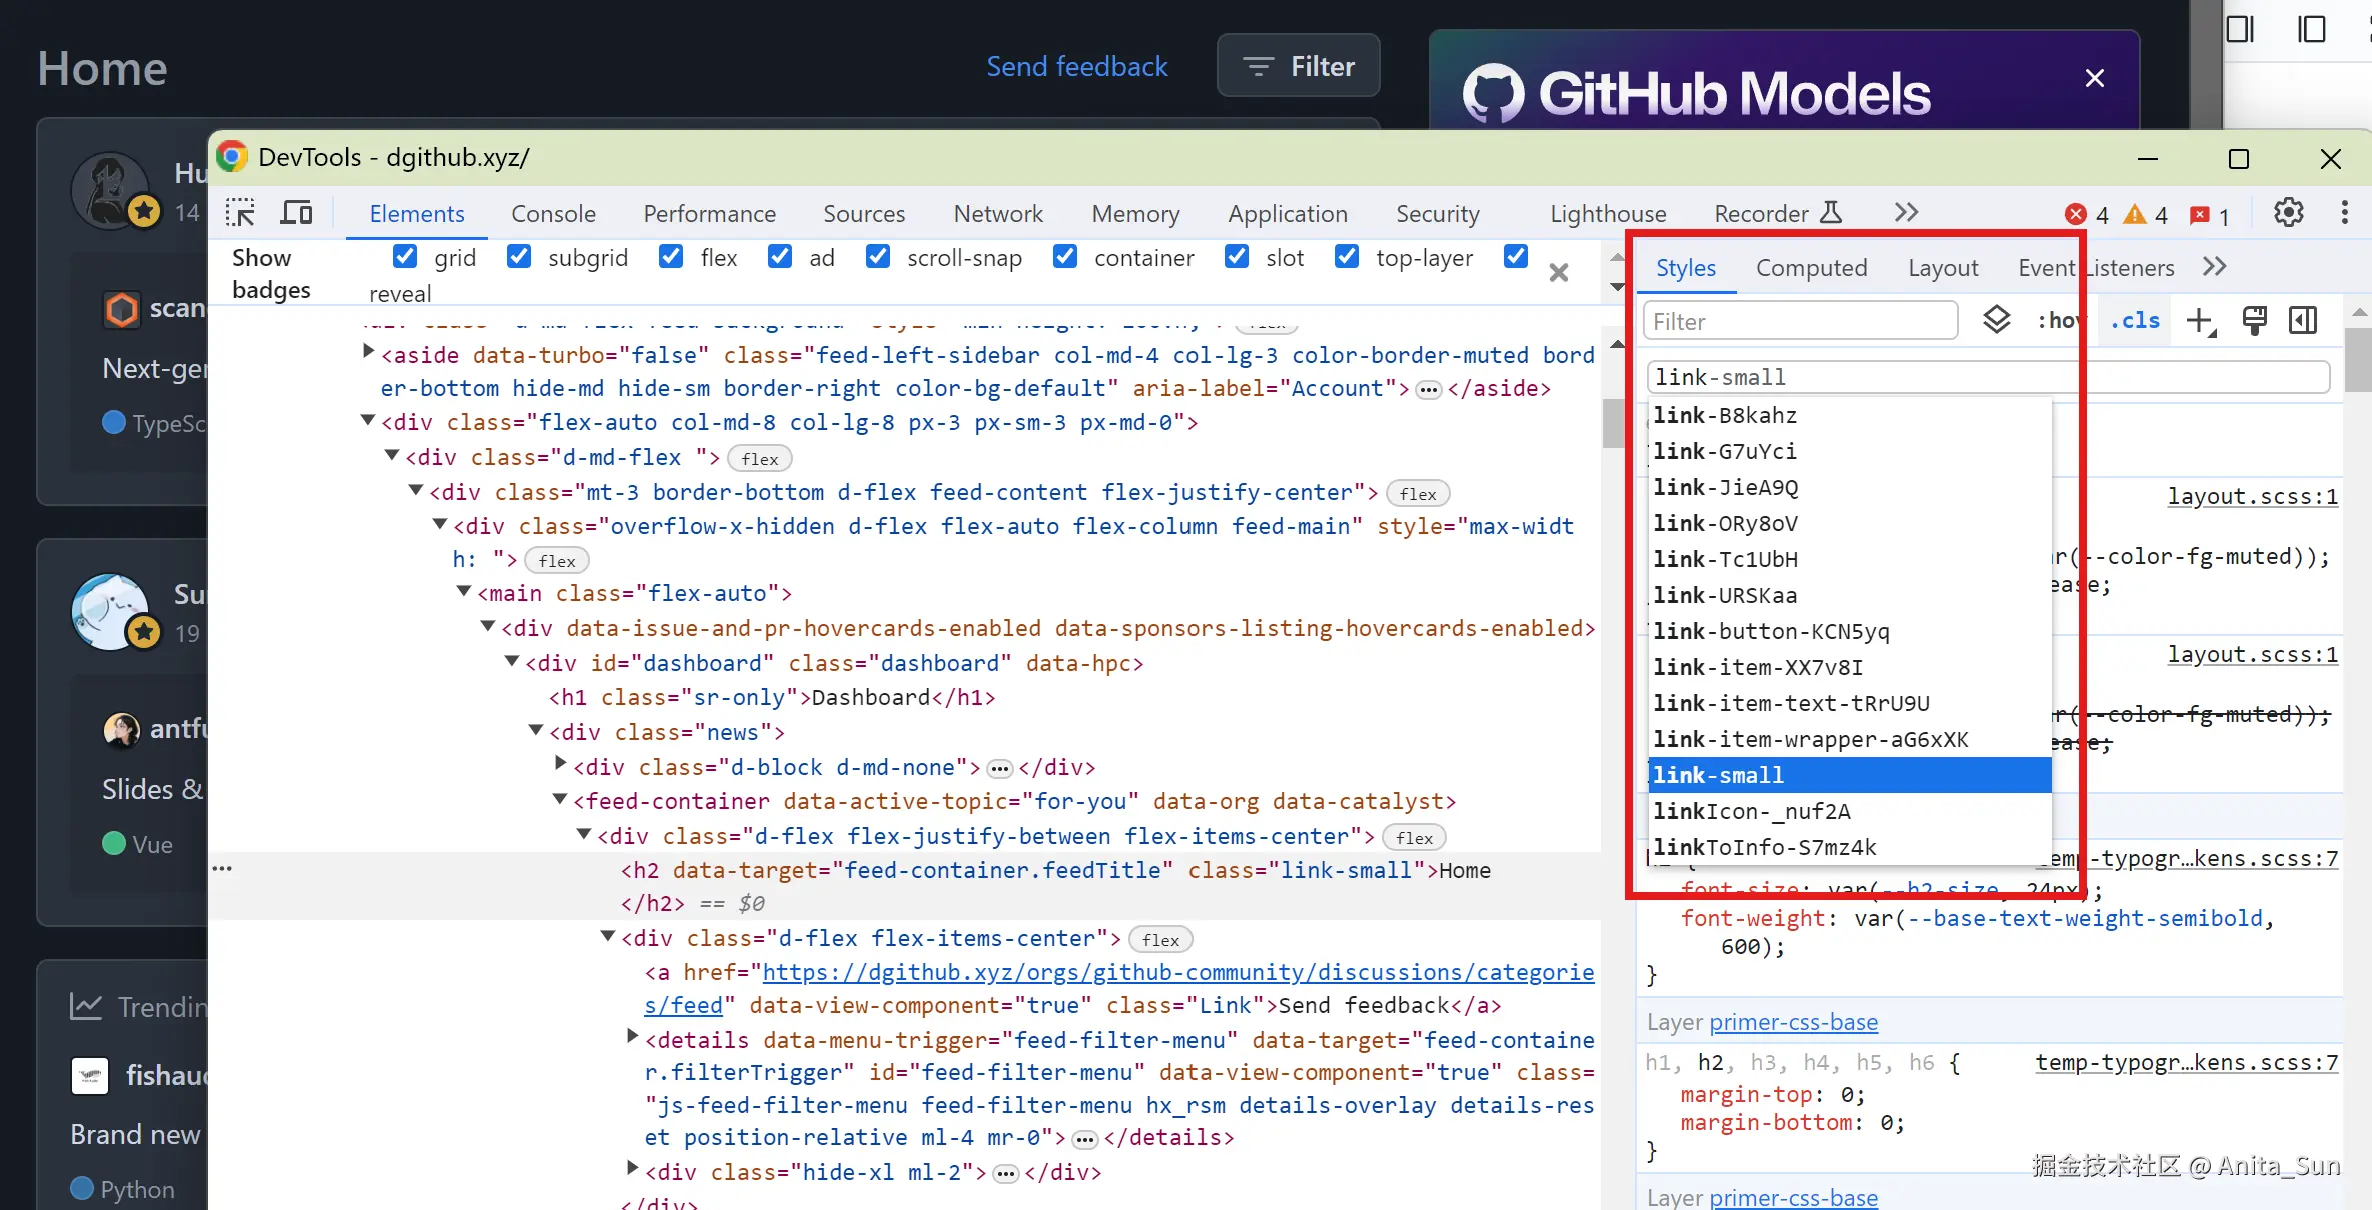Toggle the computed styles sidebar icon

tap(2303, 321)
